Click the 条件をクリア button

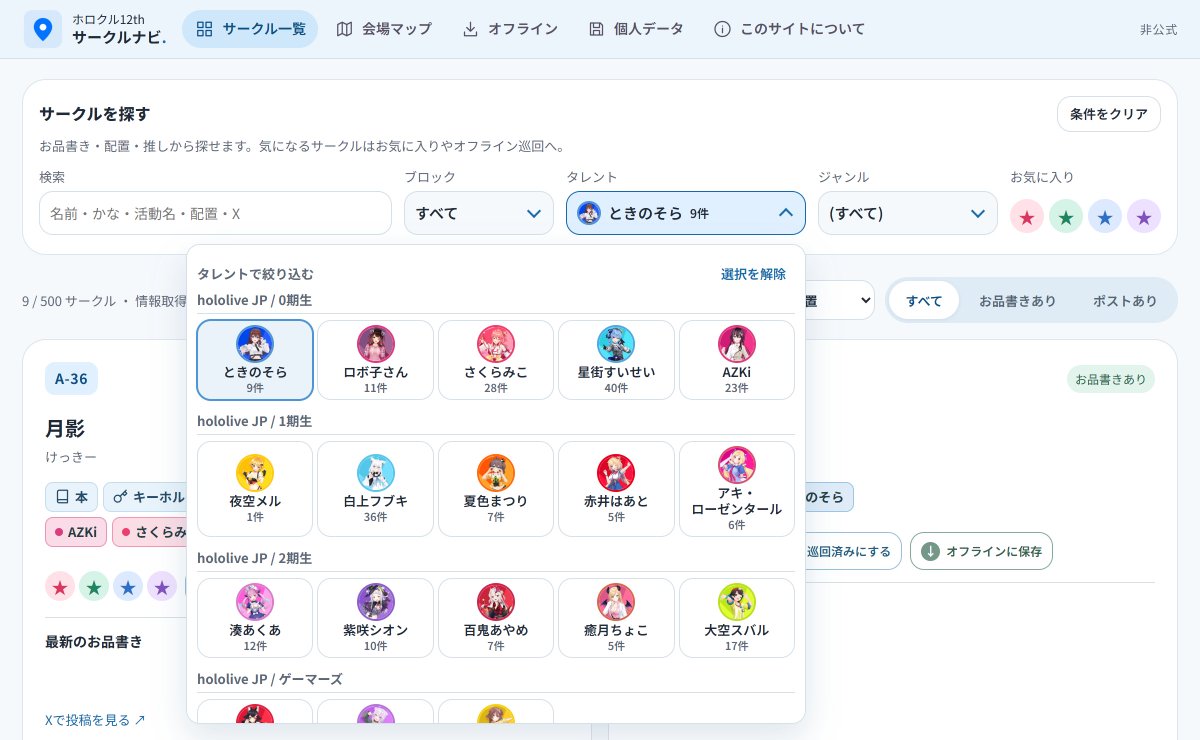pyautogui.click(x=1109, y=114)
